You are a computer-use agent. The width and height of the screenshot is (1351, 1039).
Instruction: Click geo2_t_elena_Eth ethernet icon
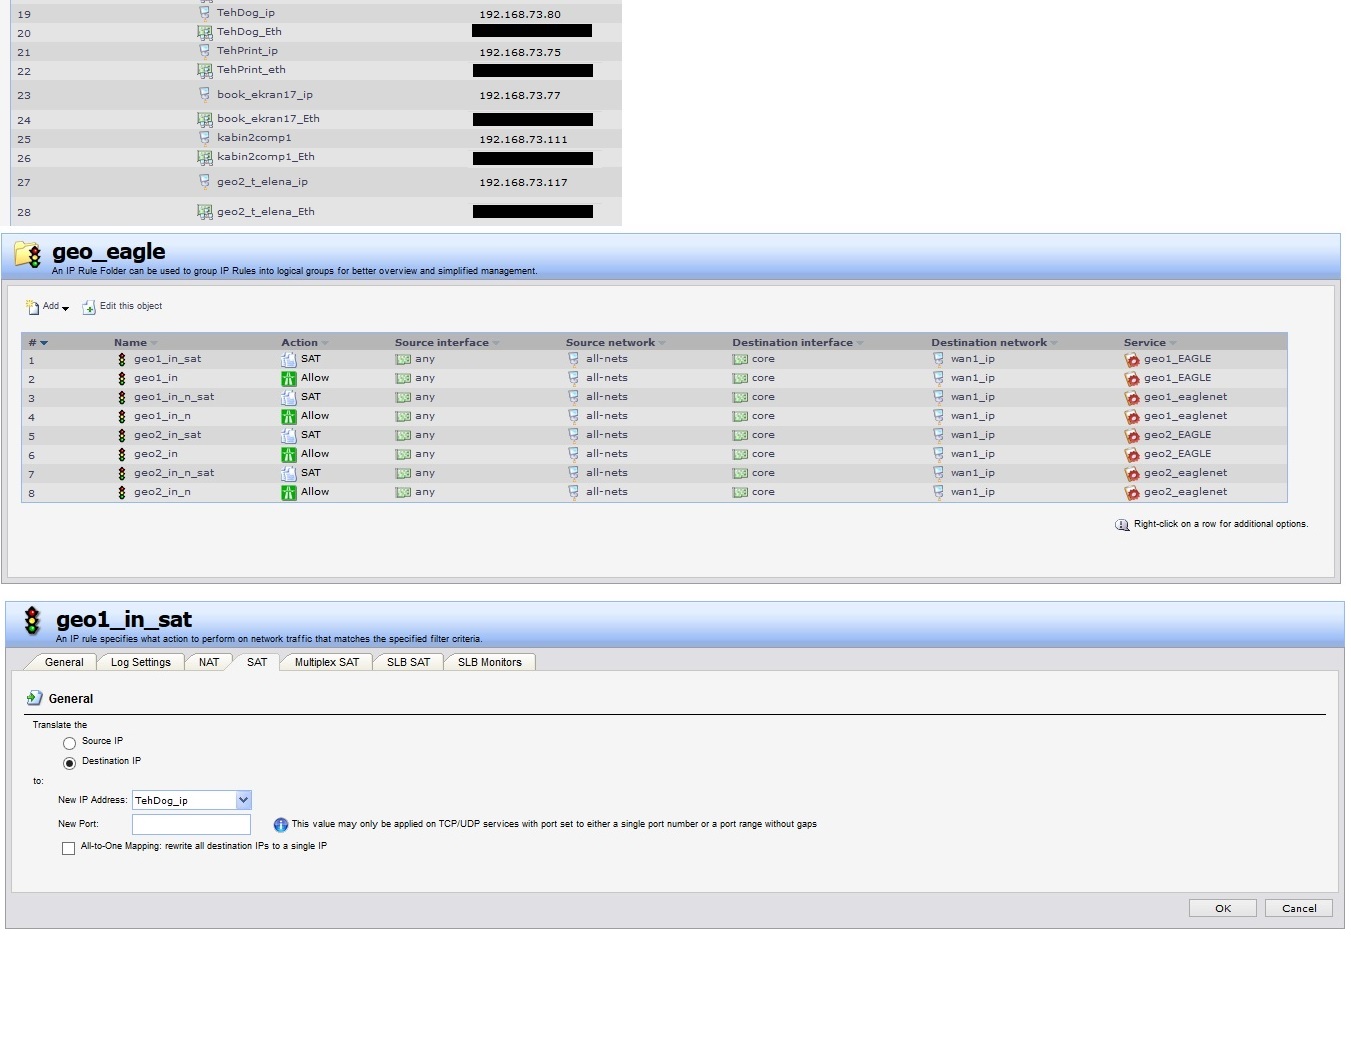[x=204, y=212]
